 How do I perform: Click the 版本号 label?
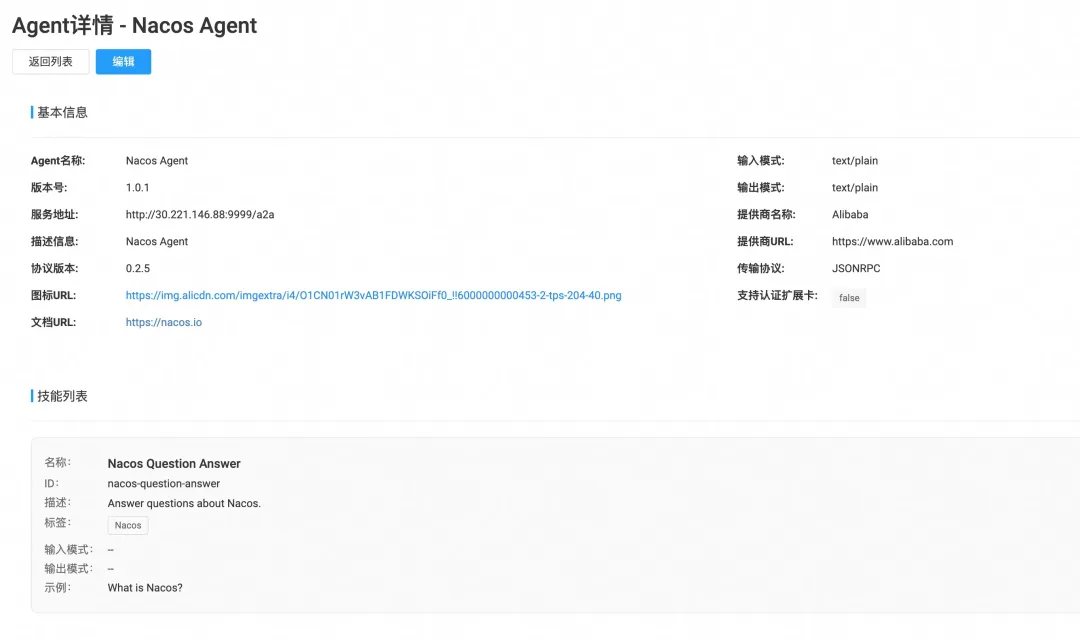click(49, 187)
